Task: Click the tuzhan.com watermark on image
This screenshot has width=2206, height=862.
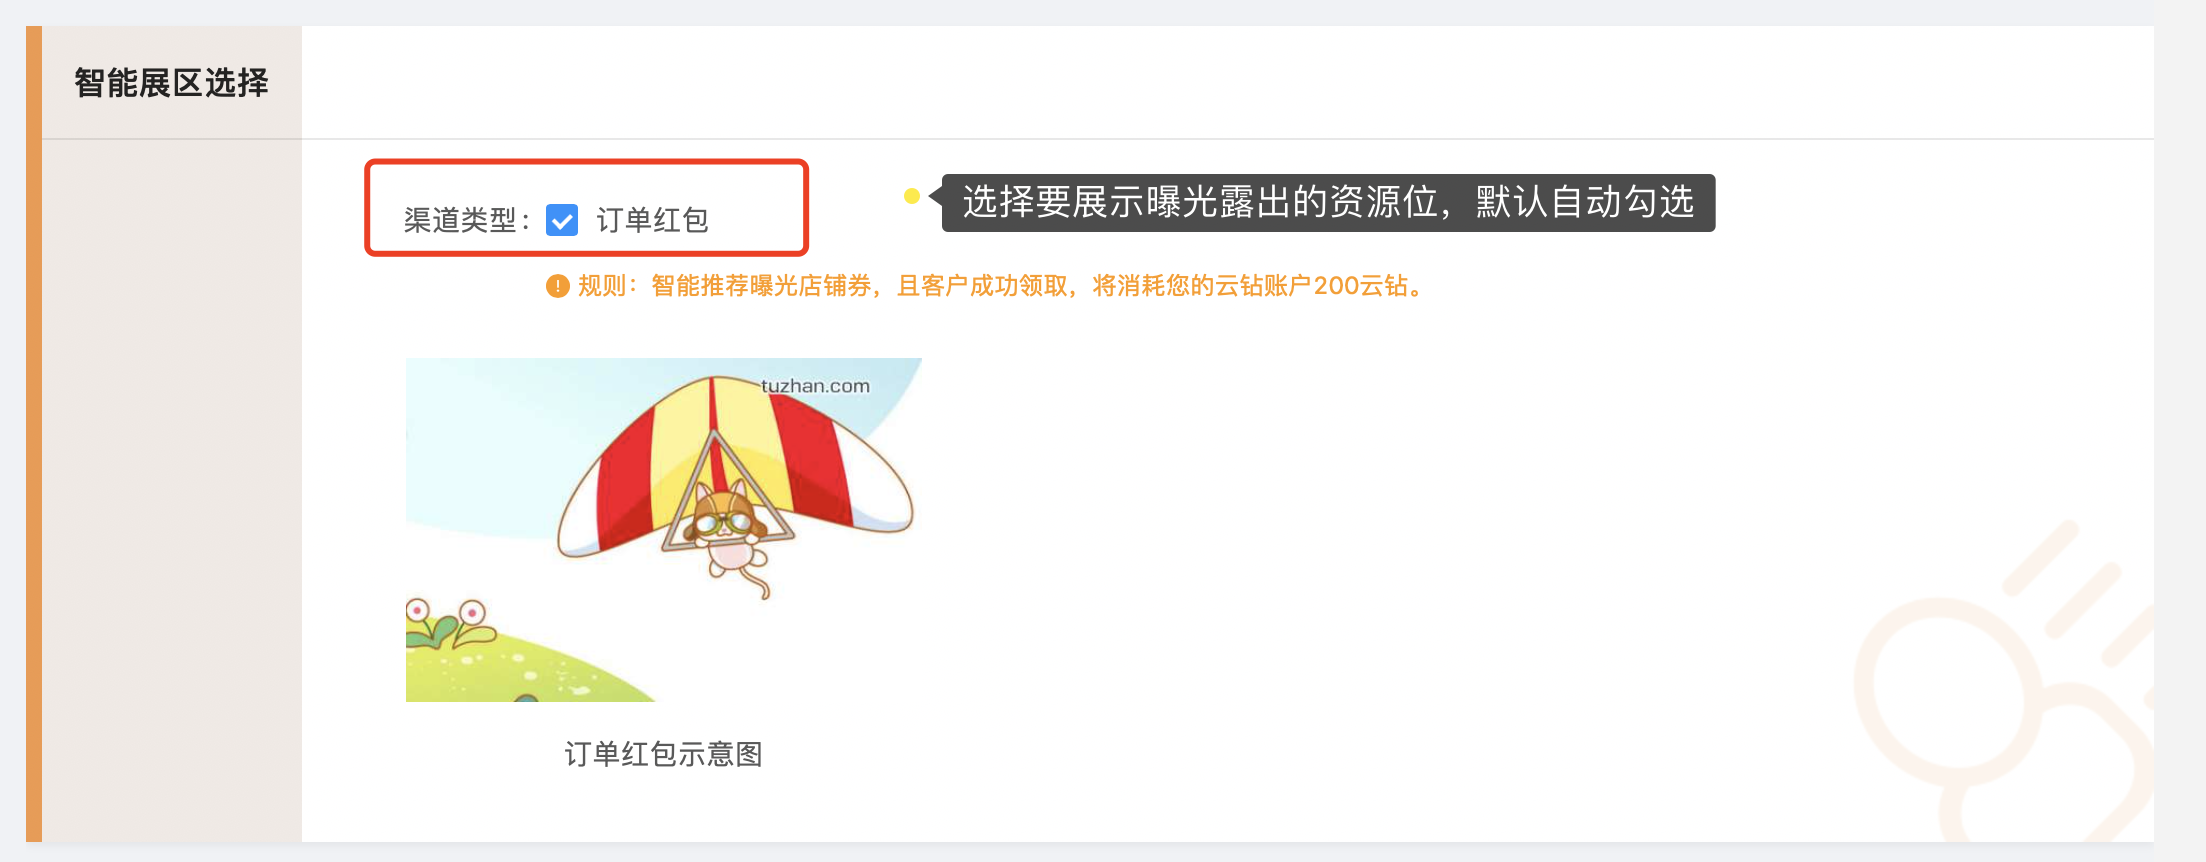Action: [815, 386]
